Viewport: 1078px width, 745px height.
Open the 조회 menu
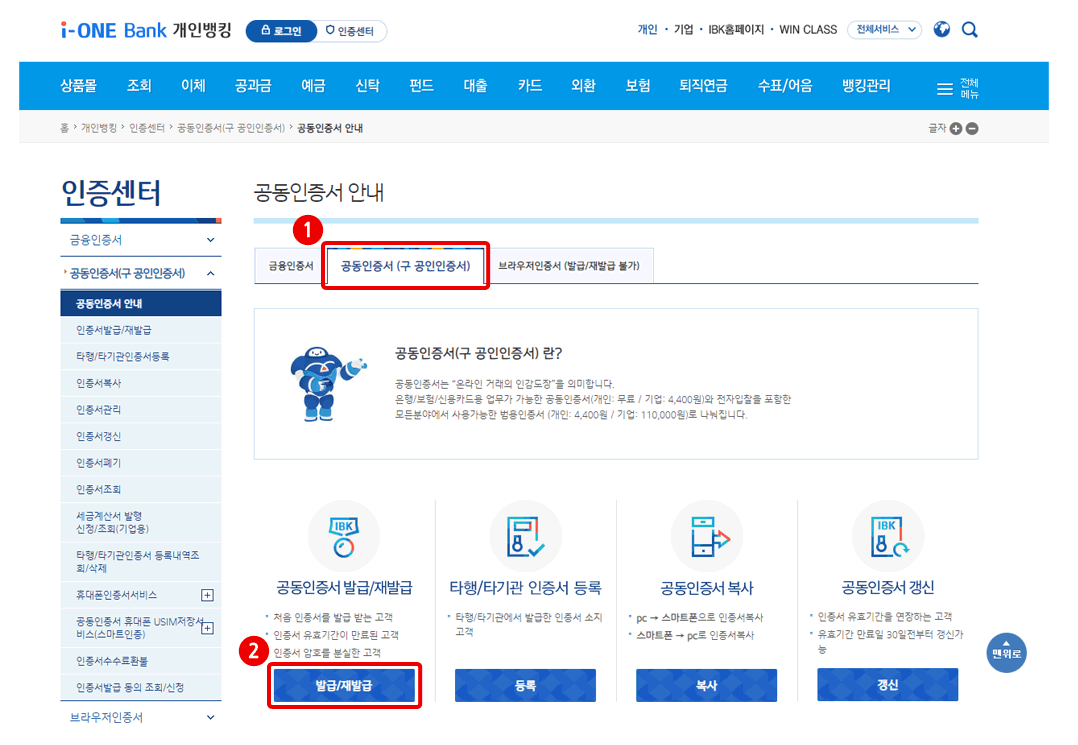tap(138, 86)
